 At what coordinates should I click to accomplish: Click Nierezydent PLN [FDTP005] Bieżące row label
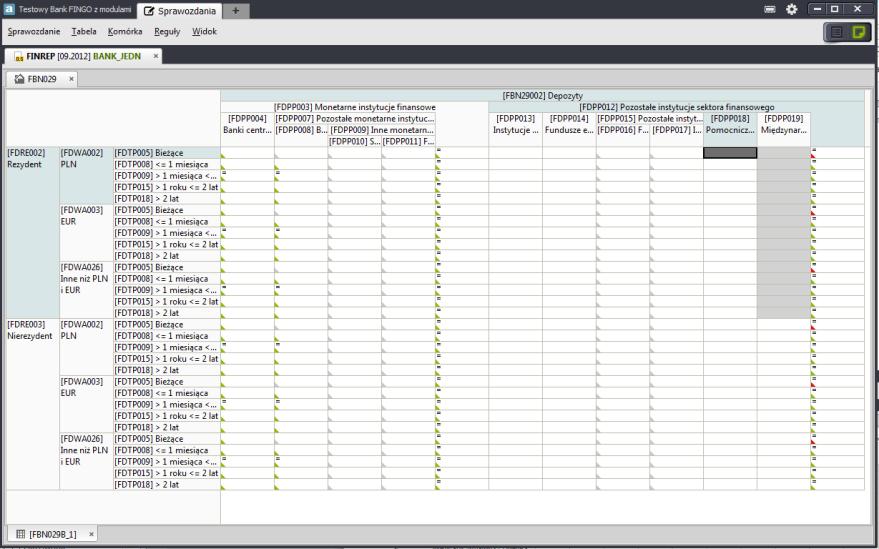pyautogui.click(x=166, y=324)
